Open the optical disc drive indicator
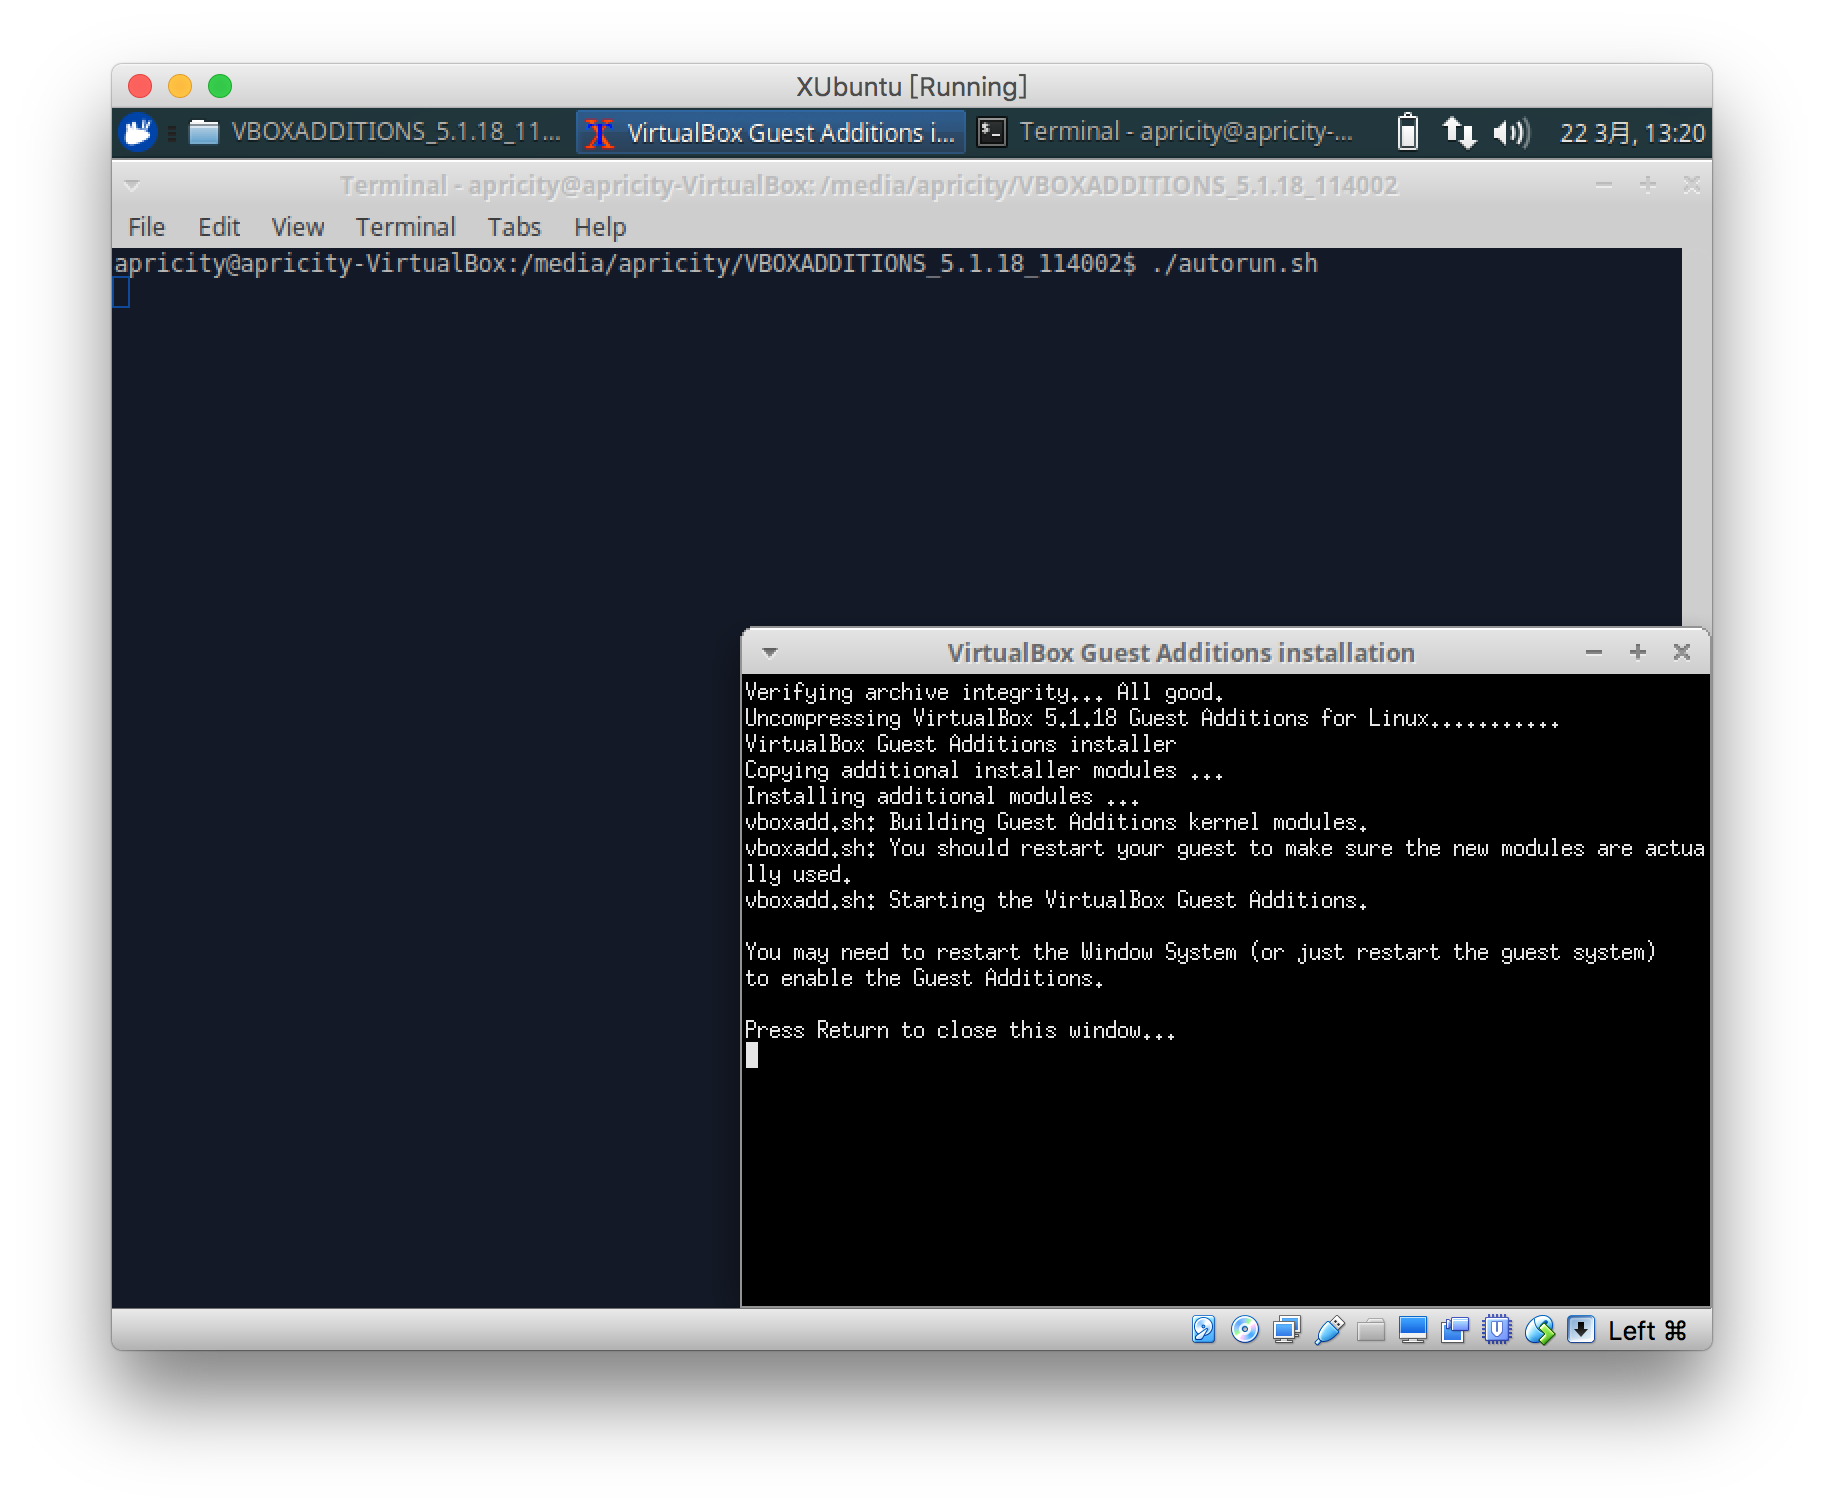This screenshot has width=1824, height=1510. tap(1245, 1330)
